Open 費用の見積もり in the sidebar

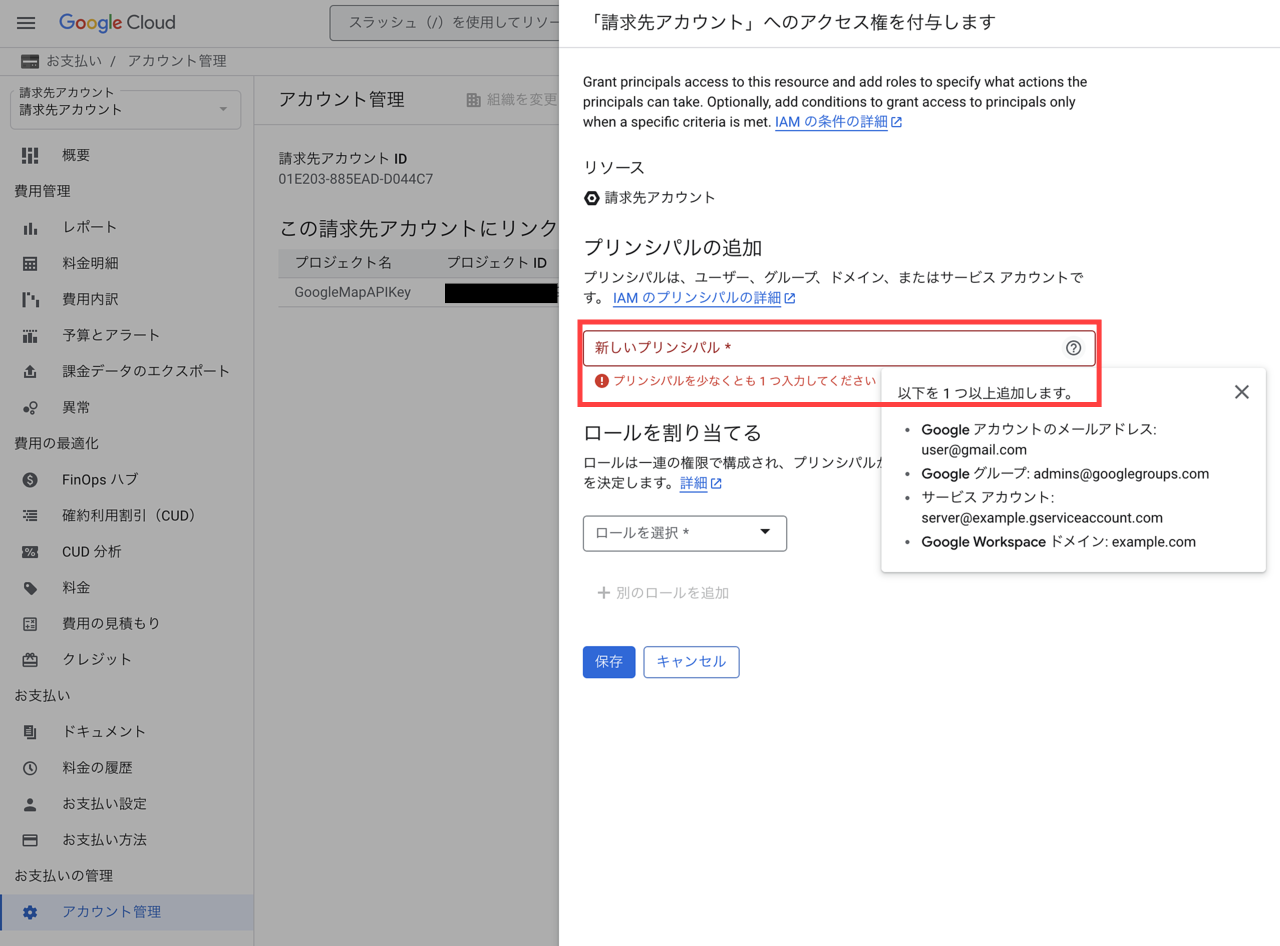coord(127,623)
